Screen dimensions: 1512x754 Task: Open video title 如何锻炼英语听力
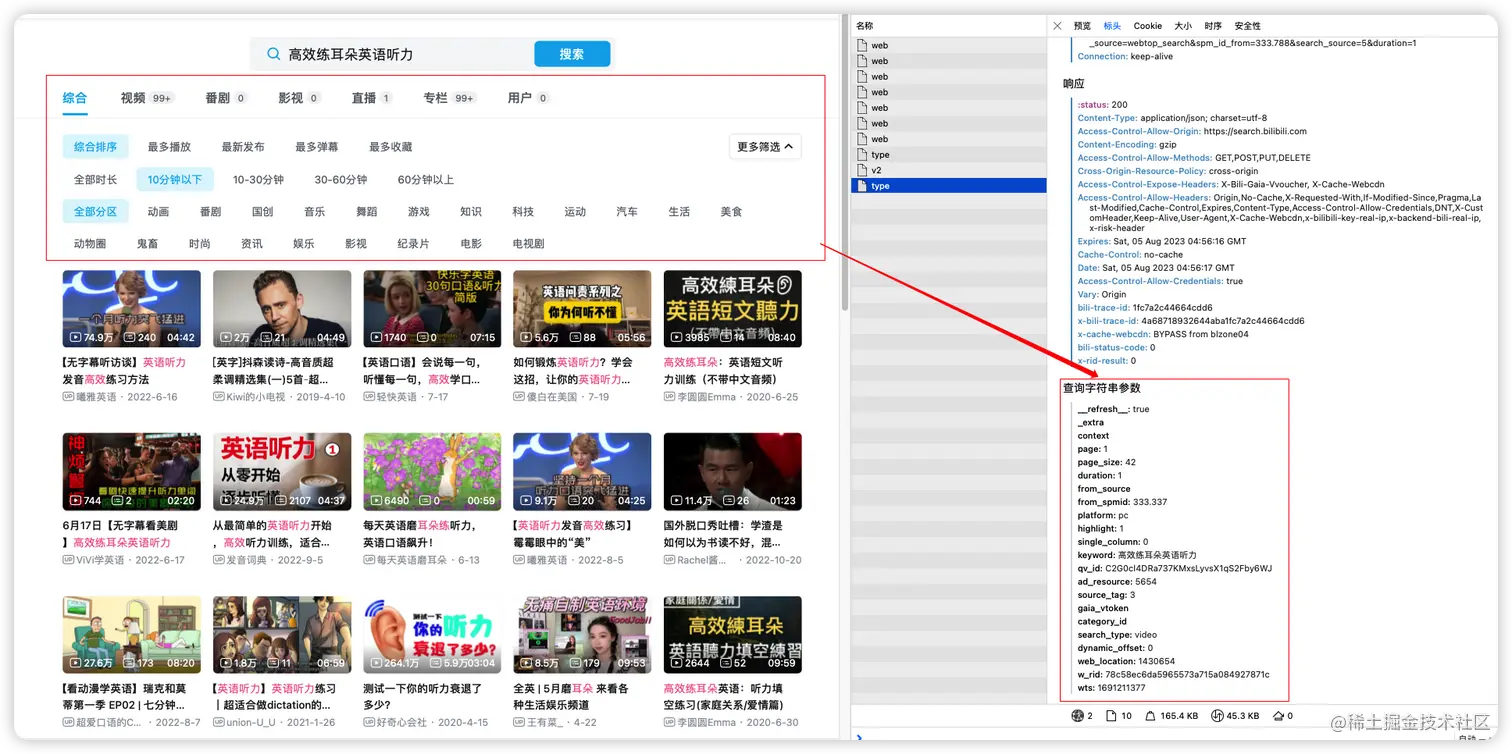(x=573, y=371)
